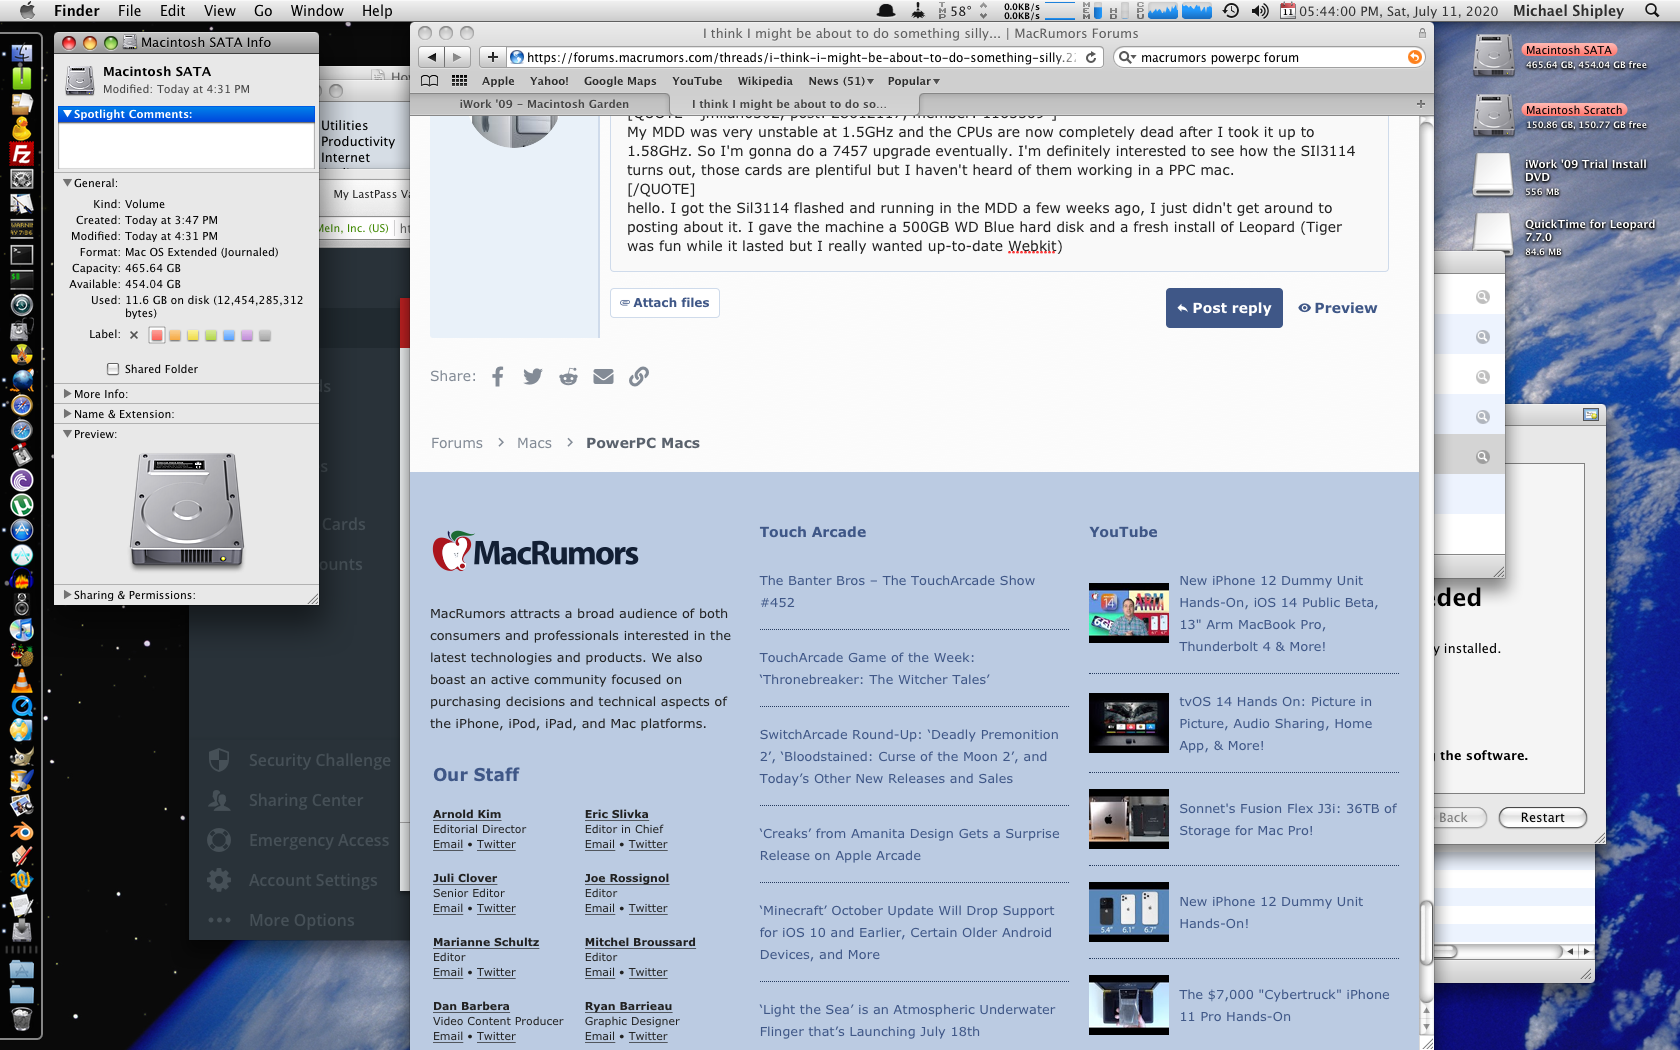Screen dimensions: 1680x1050
Task: Open Sonnet's Fusion Flex J3i video thumbnail
Action: 1129,819
